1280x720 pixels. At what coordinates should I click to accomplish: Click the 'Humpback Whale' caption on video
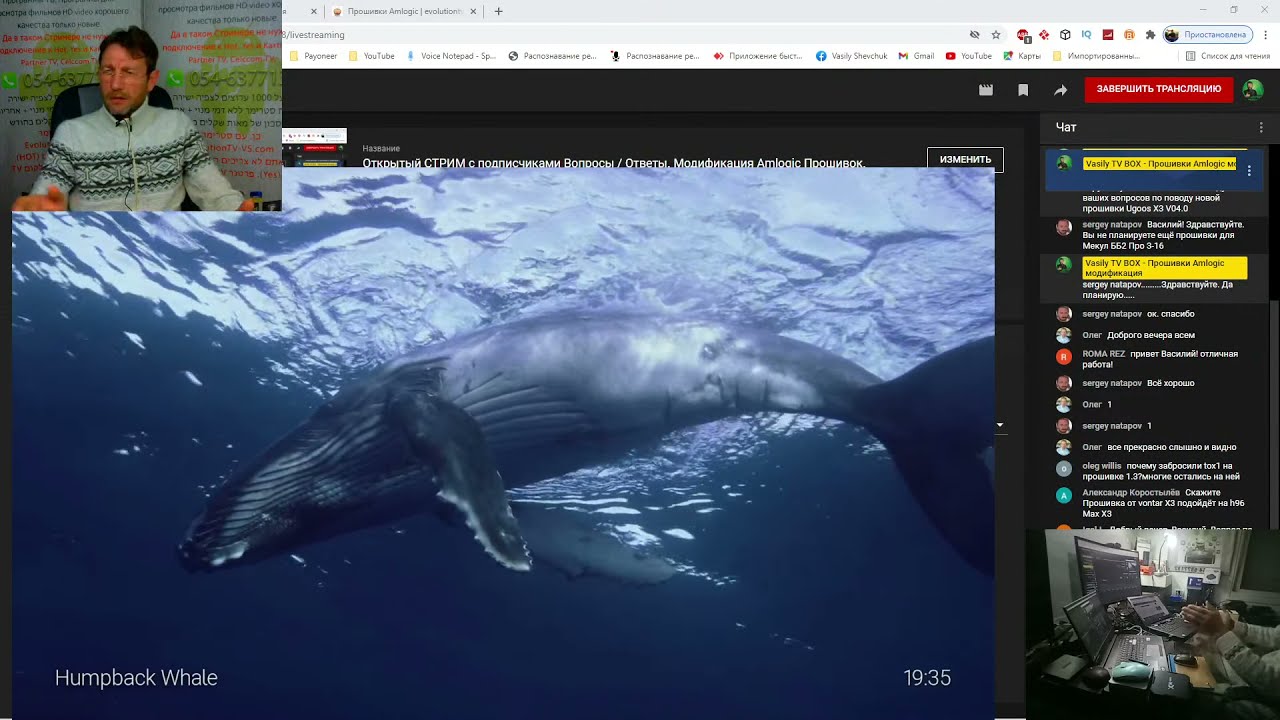136,678
